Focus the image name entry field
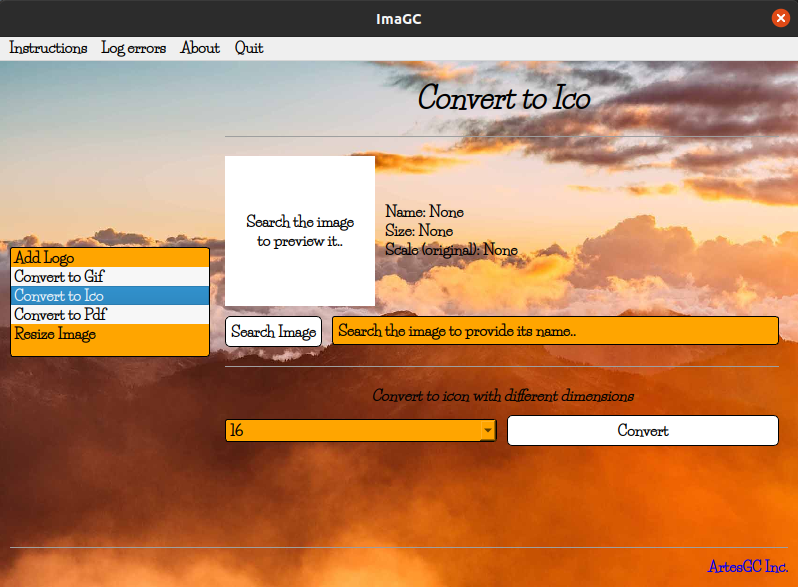The image size is (798, 587). [x=555, y=331]
